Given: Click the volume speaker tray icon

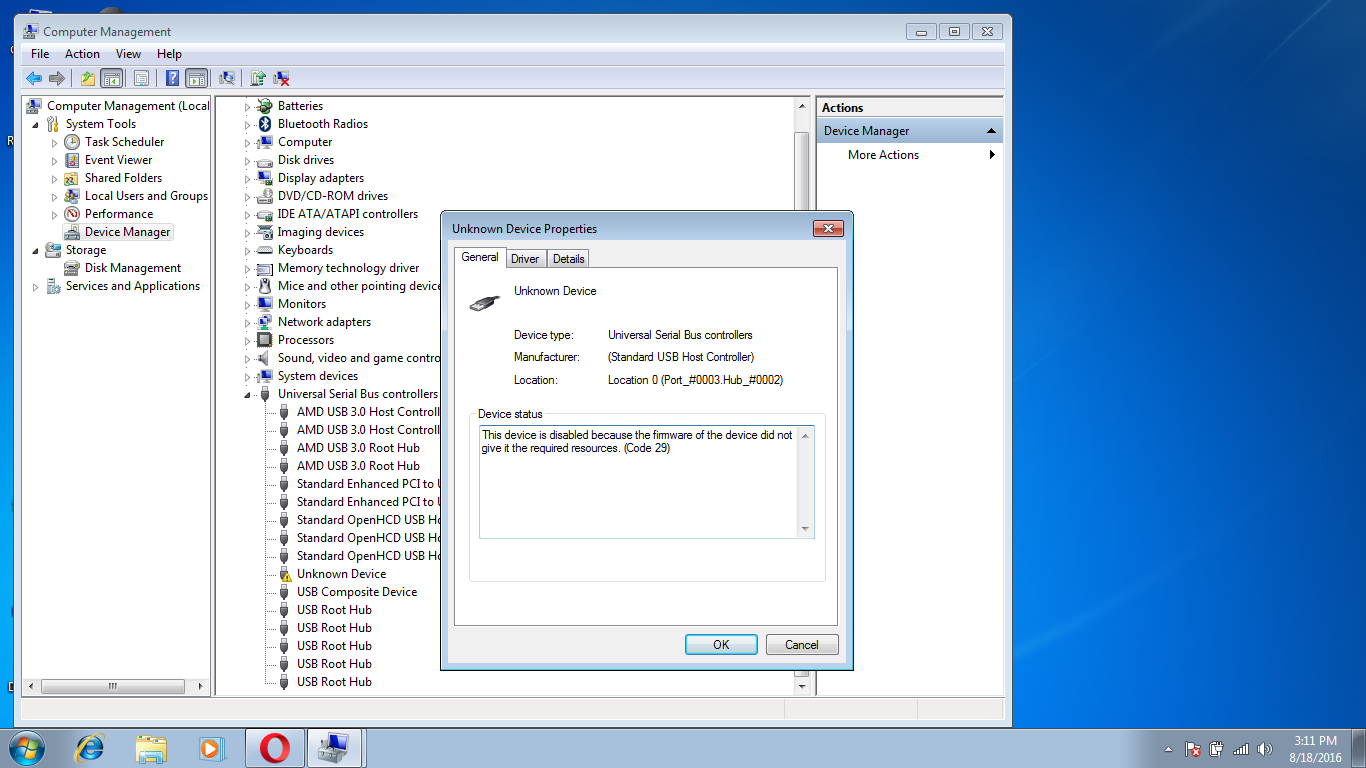Looking at the screenshot, I should click(x=1265, y=749).
